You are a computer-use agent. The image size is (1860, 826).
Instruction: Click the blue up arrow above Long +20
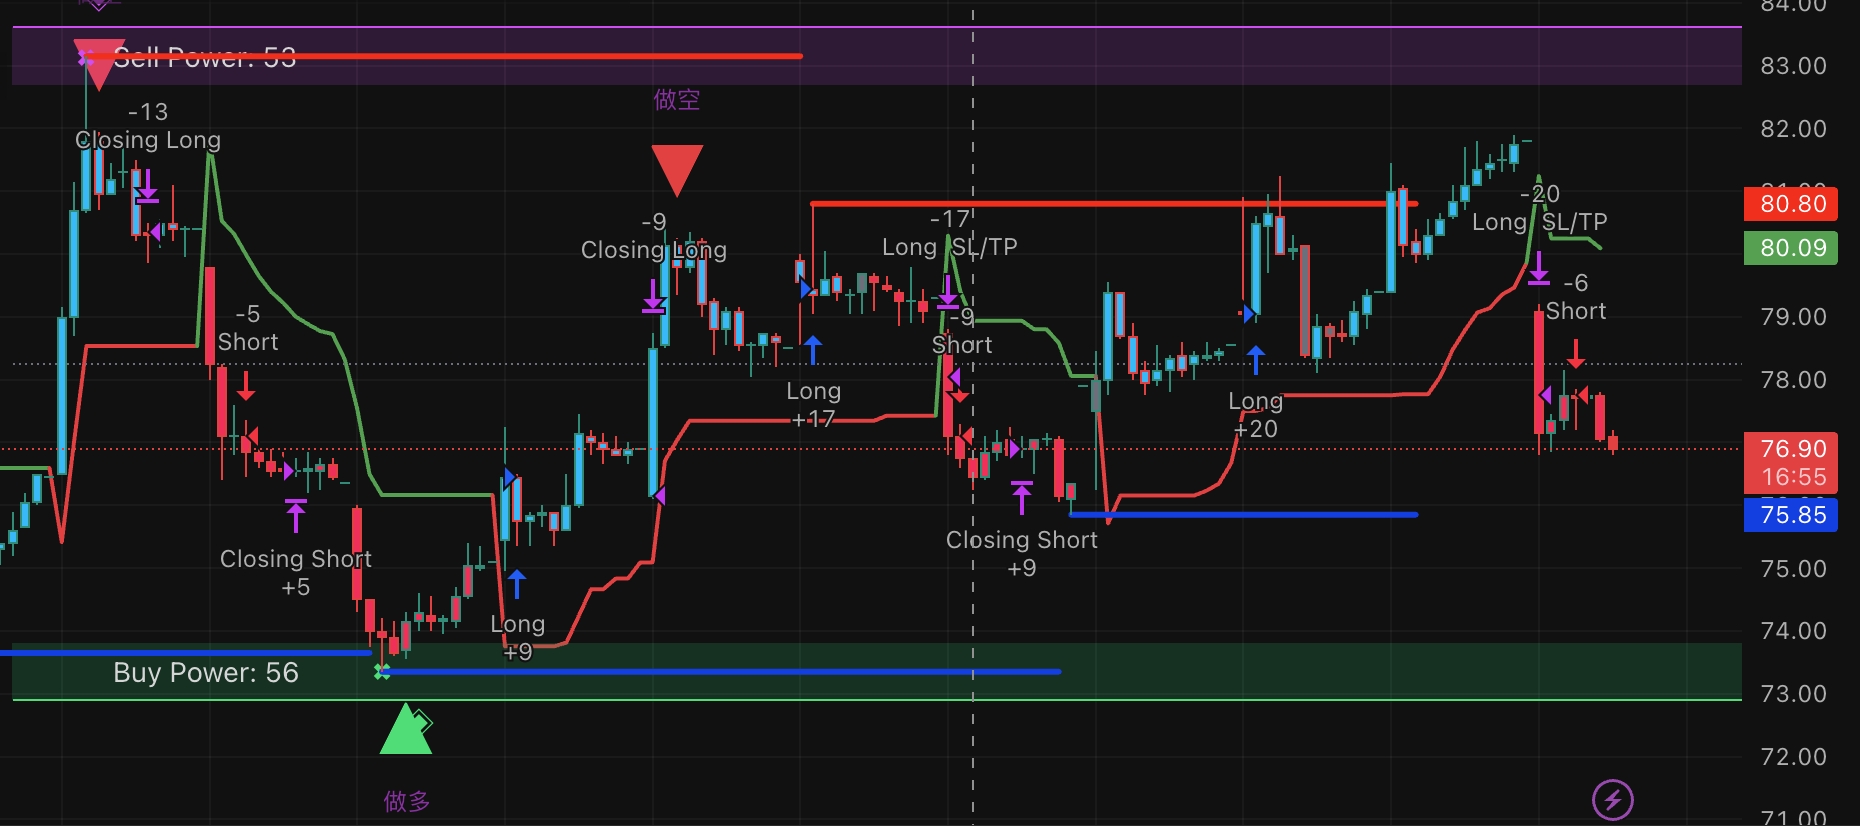click(1256, 359)
